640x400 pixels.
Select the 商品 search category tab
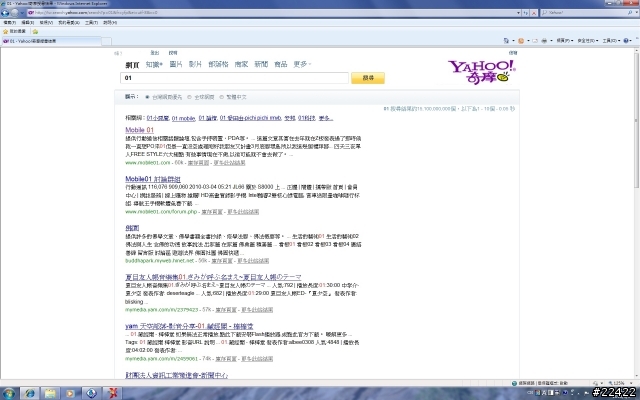[x=281, y=64]
